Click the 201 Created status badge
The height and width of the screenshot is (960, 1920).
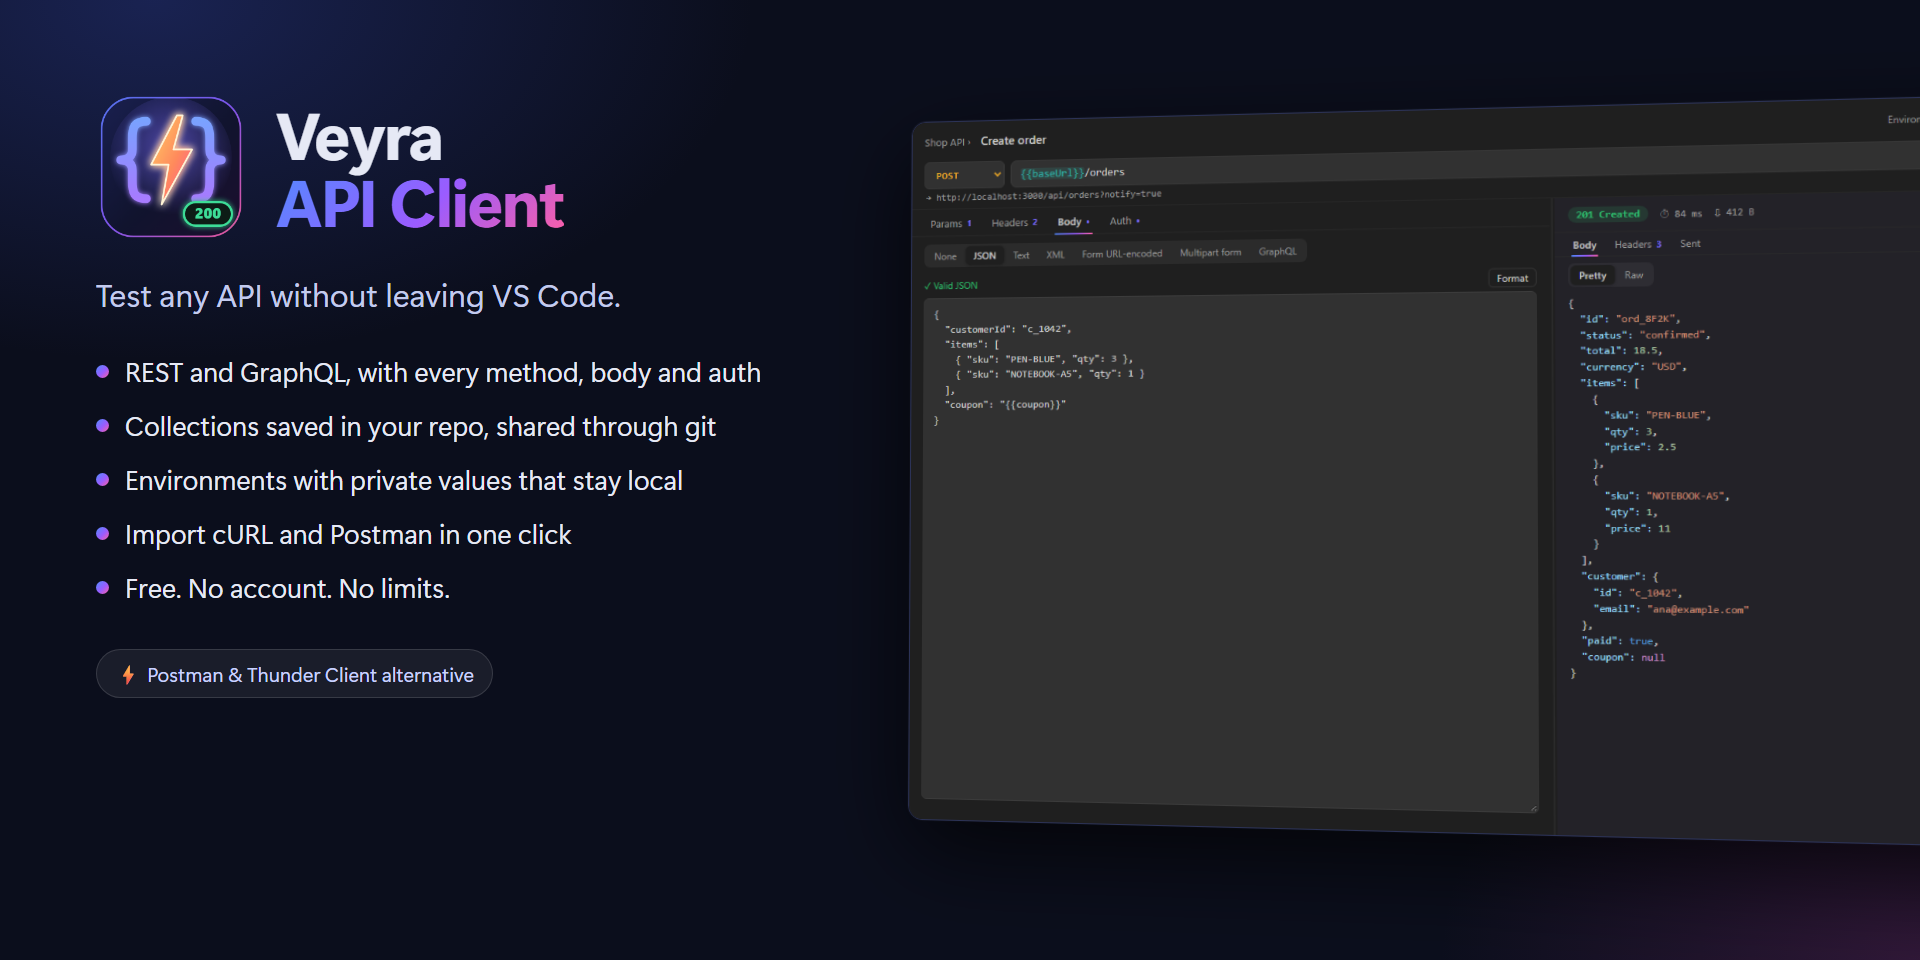[1608, 214]
